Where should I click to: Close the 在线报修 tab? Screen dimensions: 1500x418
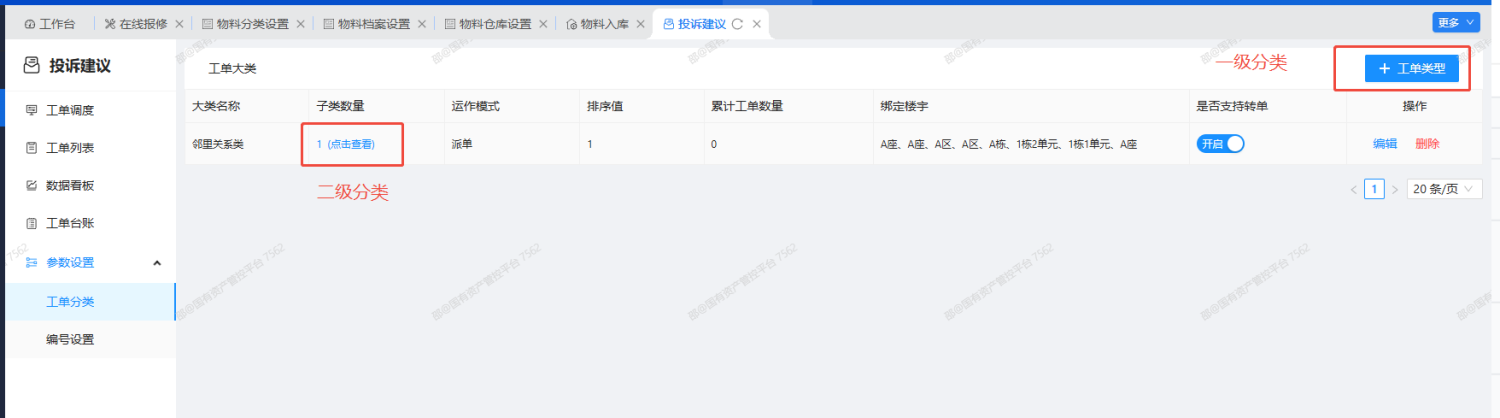pyautogui.click(x=179, y=23)
